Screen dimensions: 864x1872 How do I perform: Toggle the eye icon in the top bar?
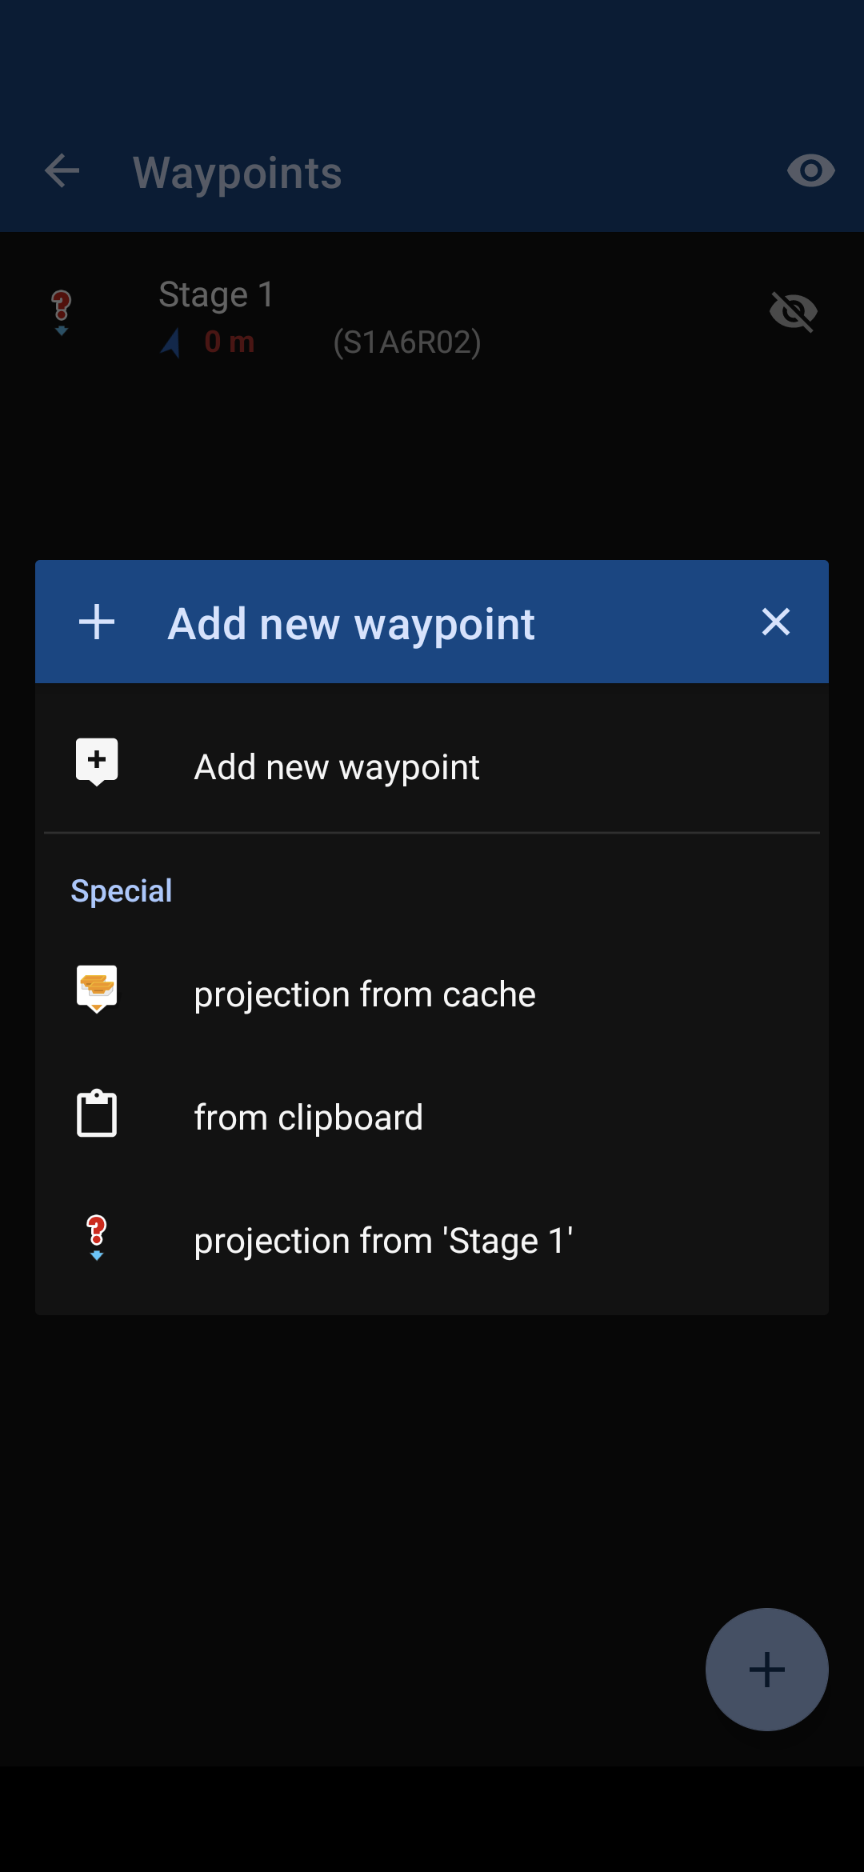click(810, 171)
